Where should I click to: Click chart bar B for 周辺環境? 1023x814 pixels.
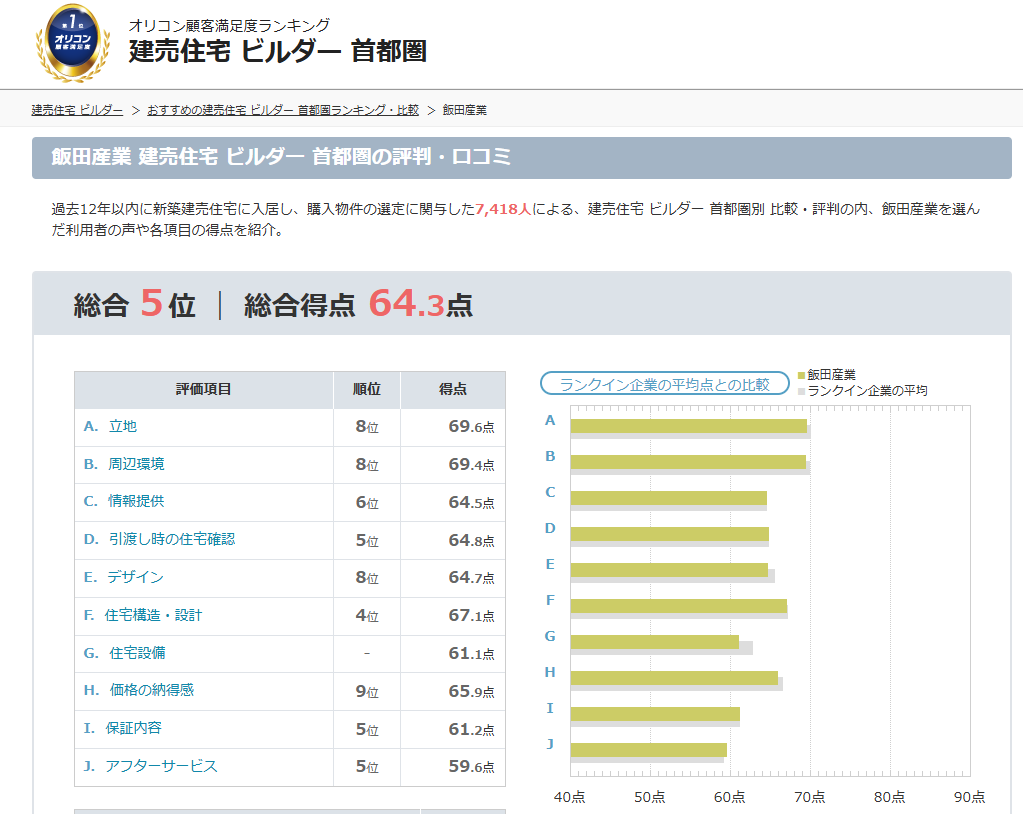688,462
